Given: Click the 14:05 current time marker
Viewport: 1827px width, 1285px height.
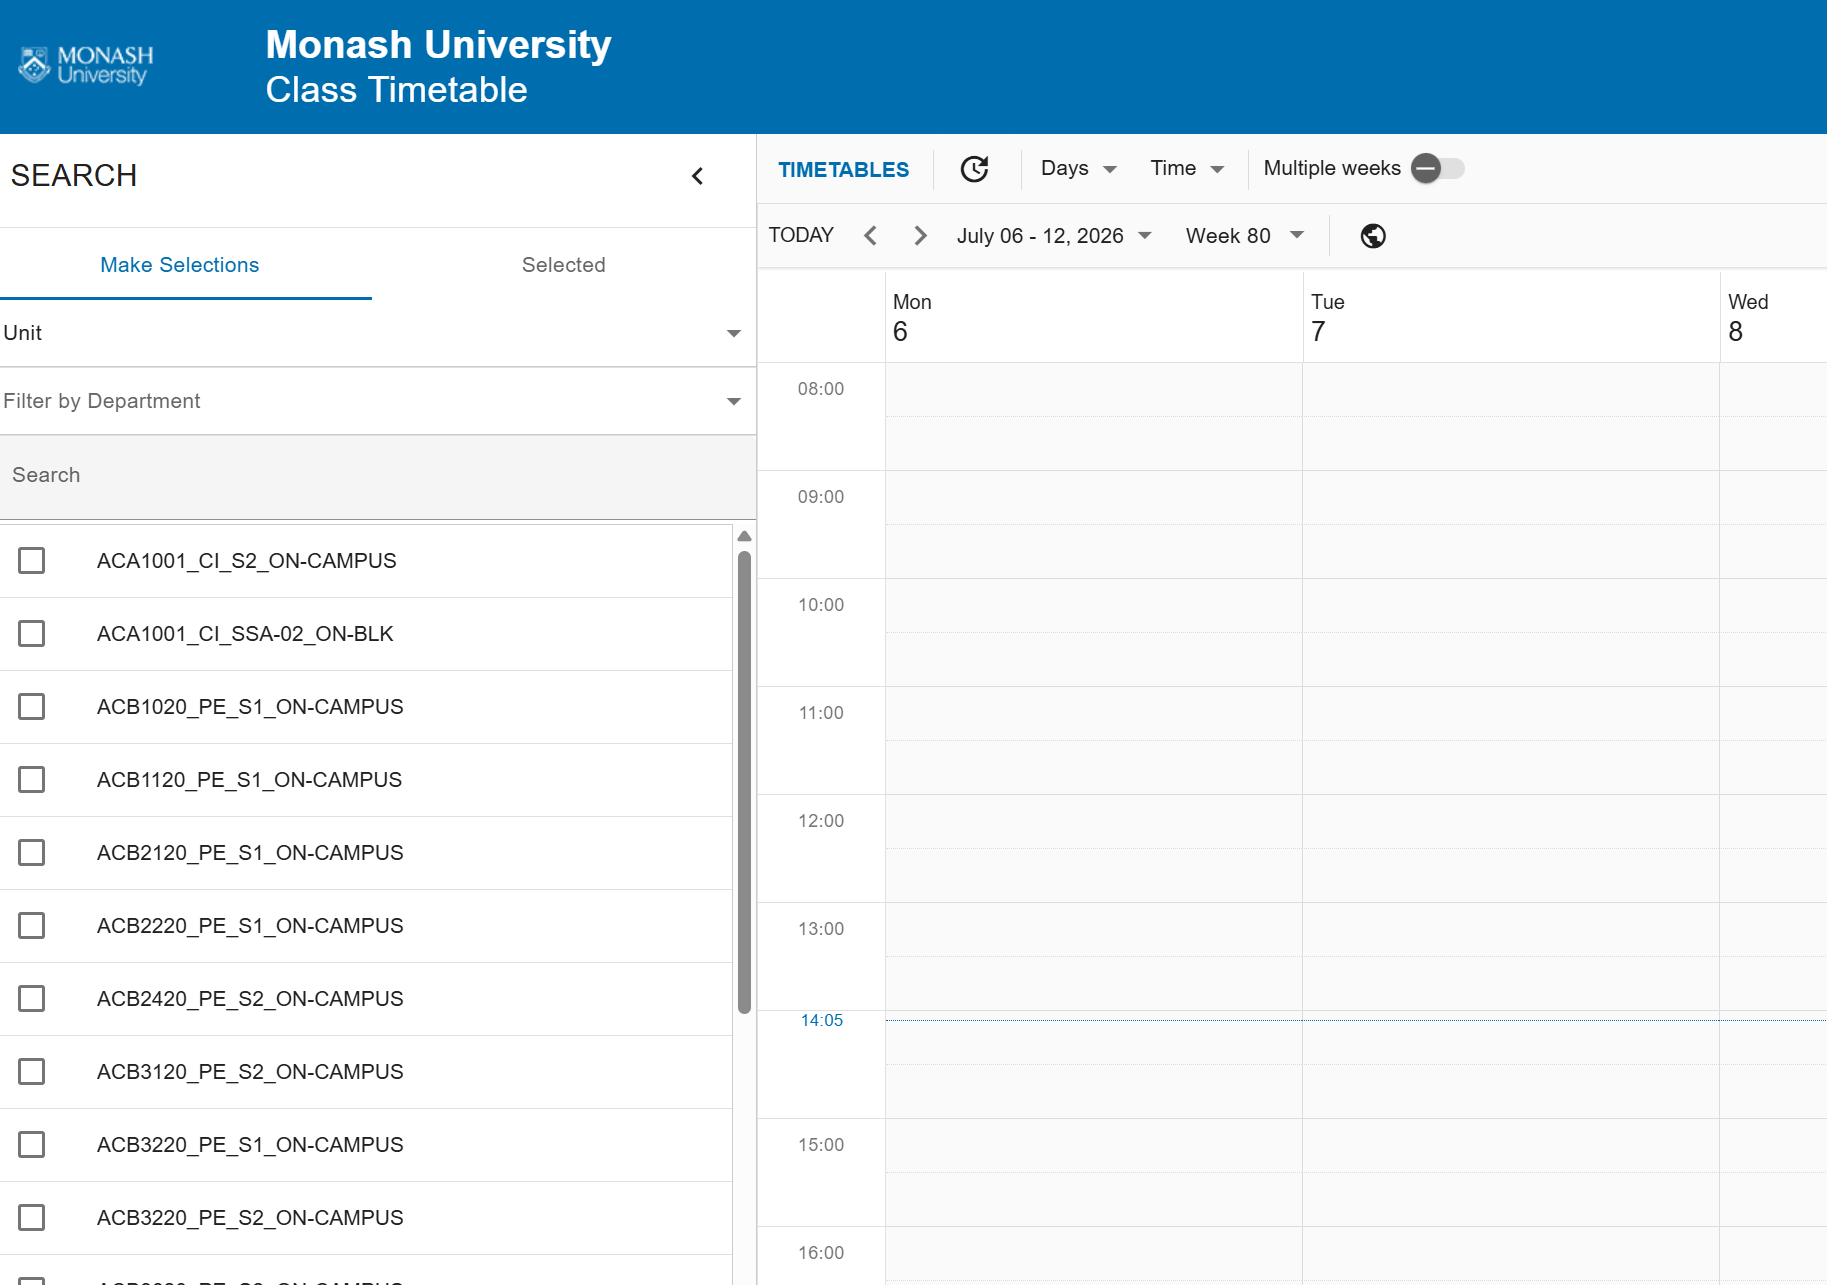Looking at the screenshot, I should tap(822, 1021).
